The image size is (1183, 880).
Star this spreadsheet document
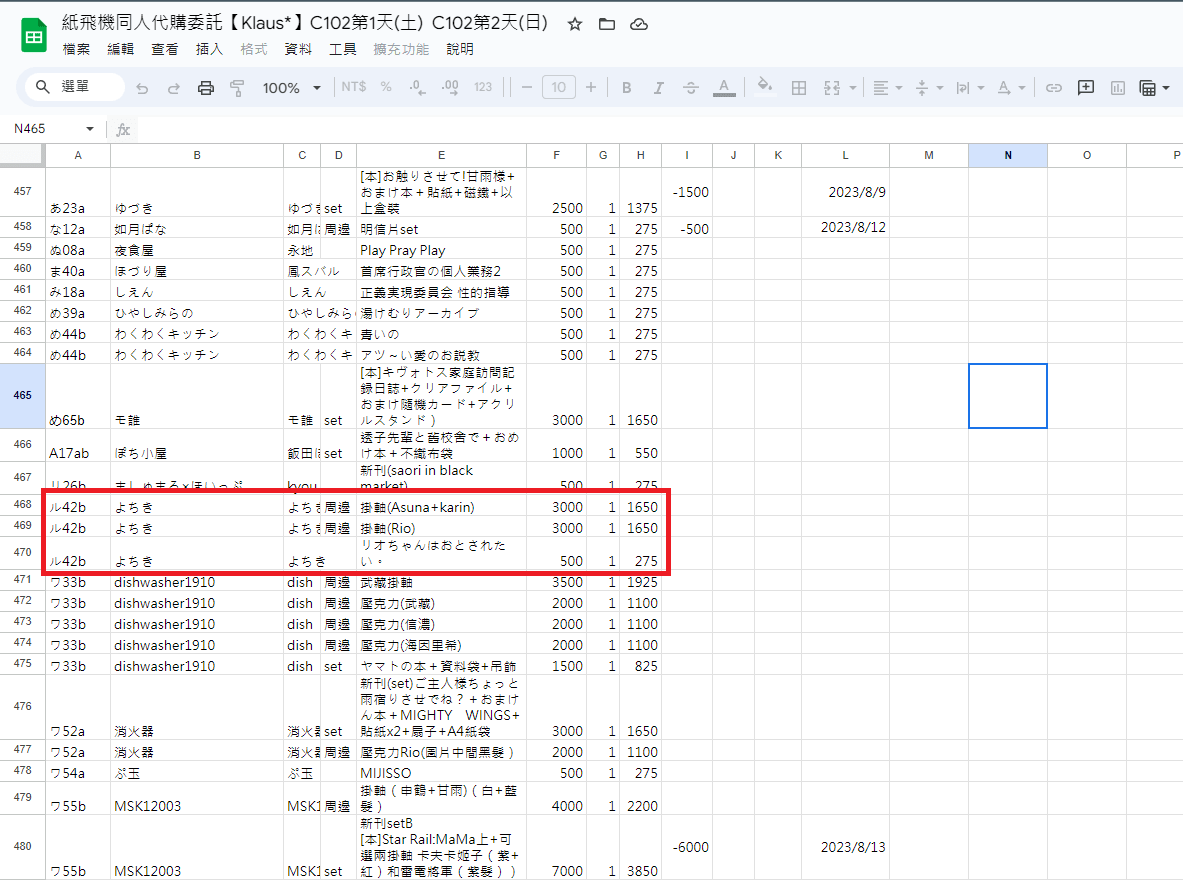point(574,24)
